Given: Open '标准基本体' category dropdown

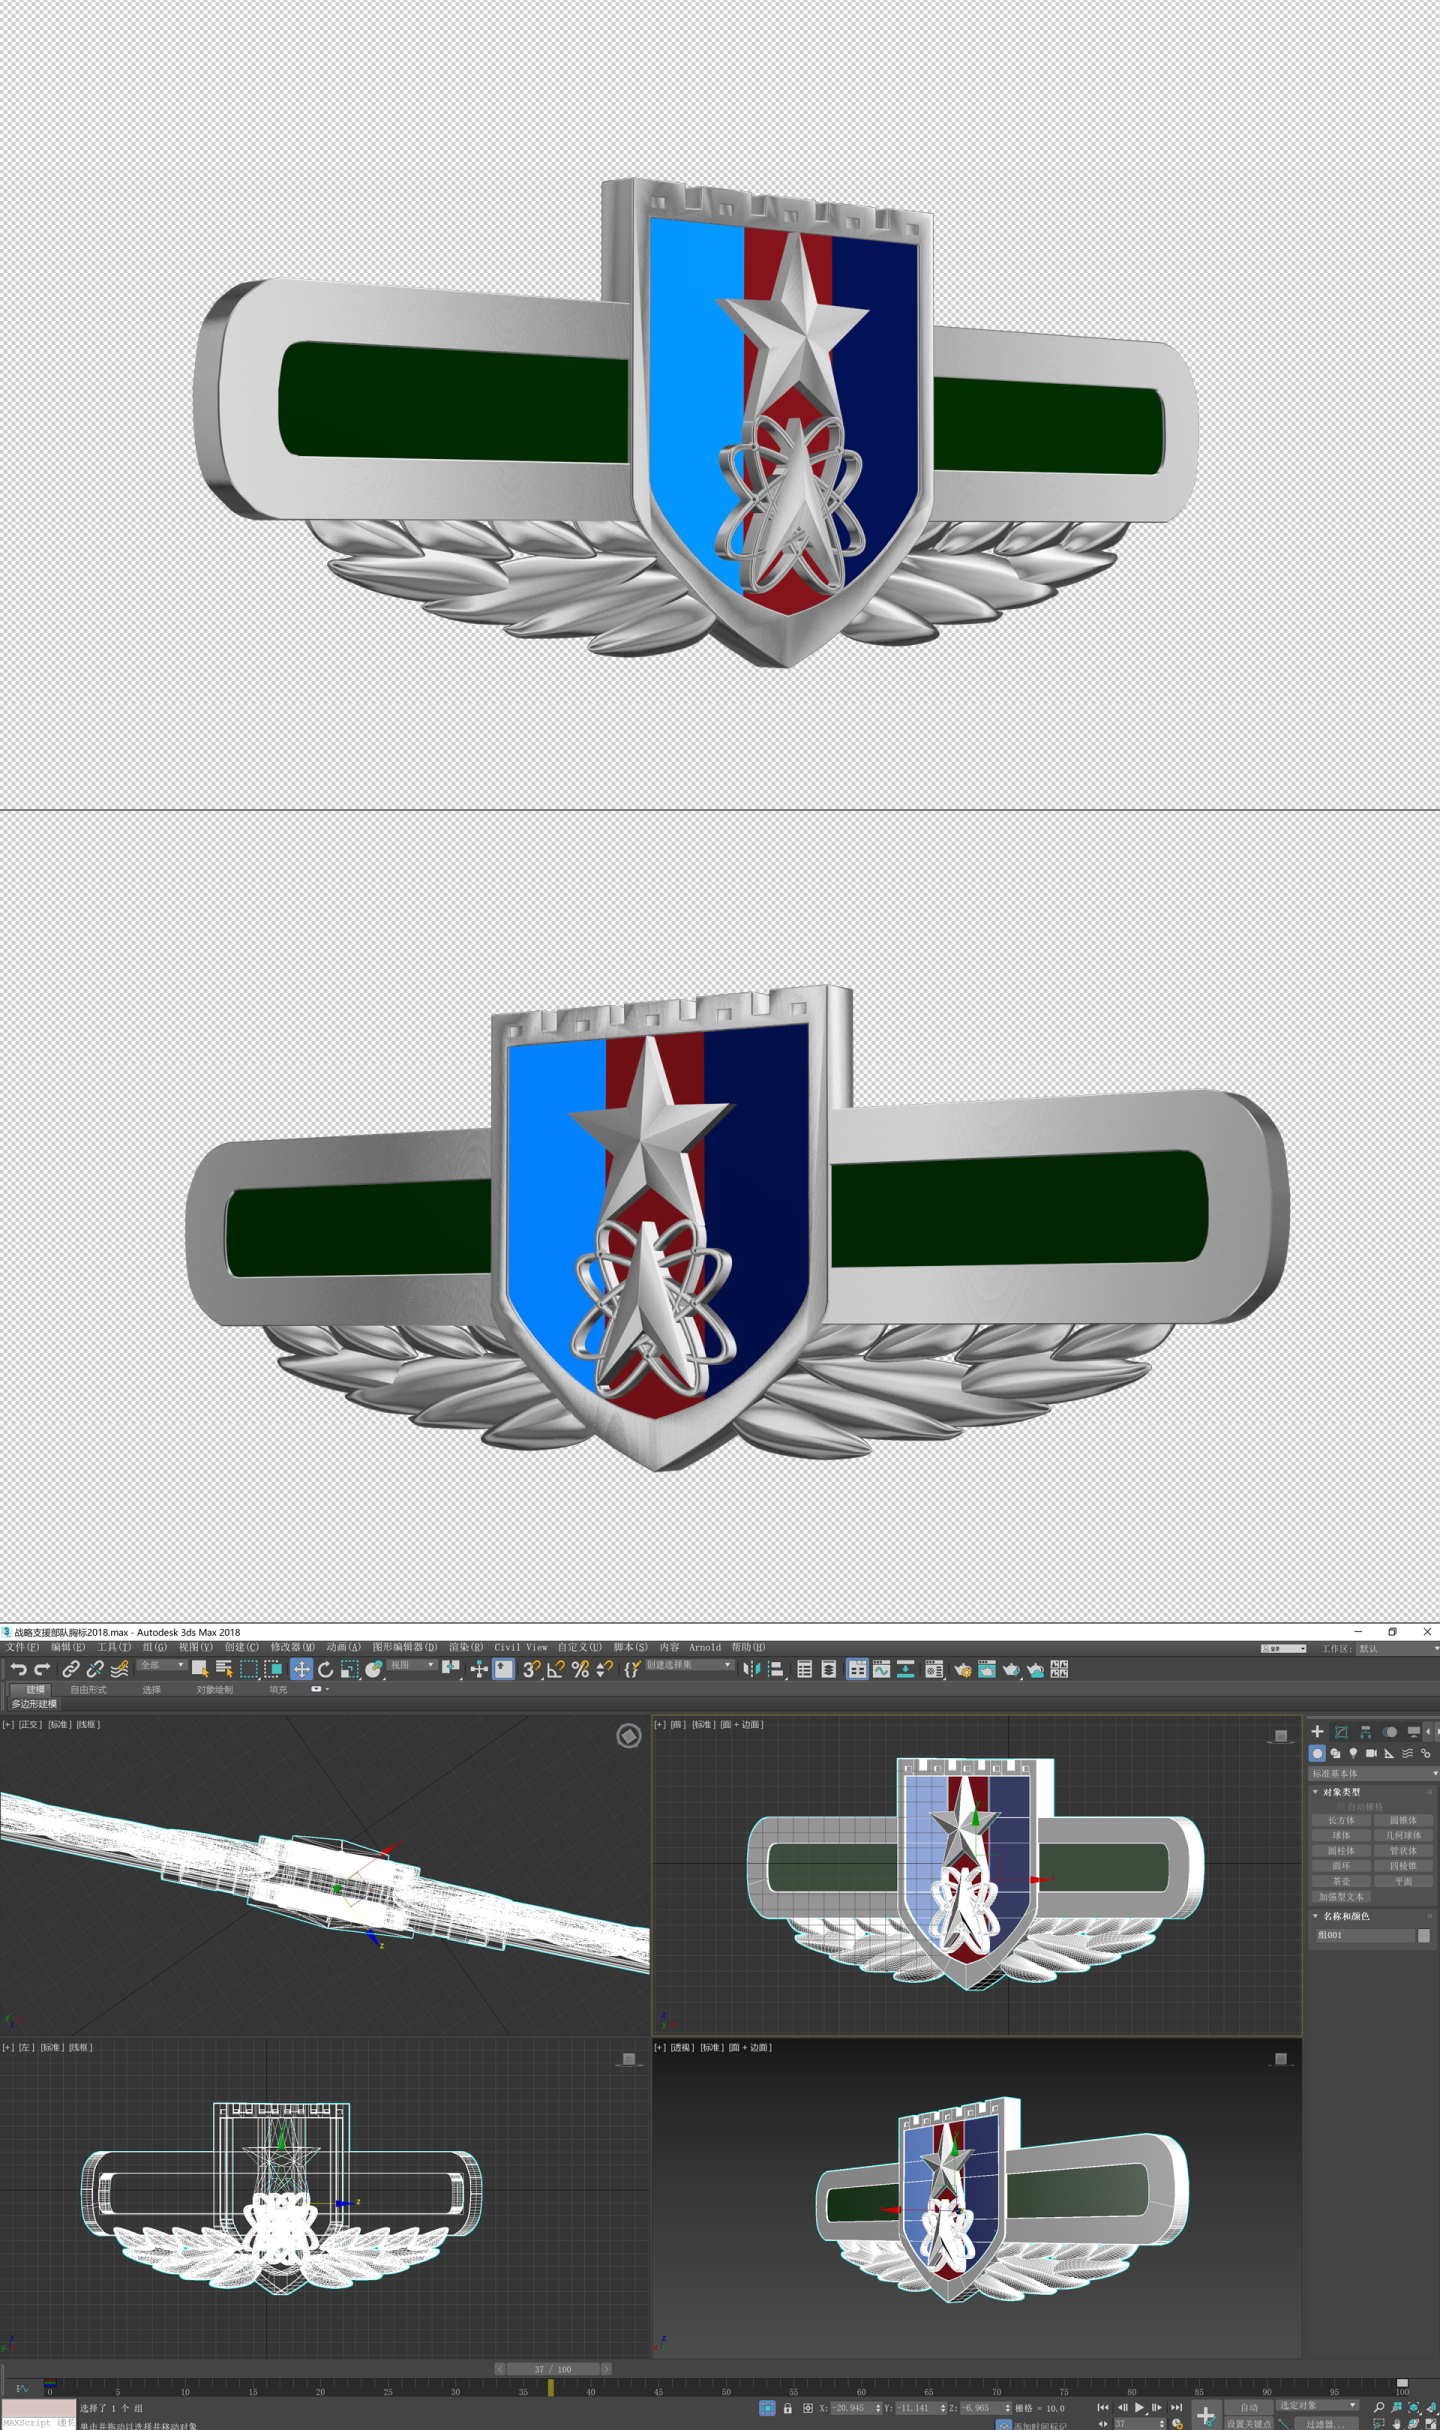Looking at the screenshot, I should 1374,1774.
